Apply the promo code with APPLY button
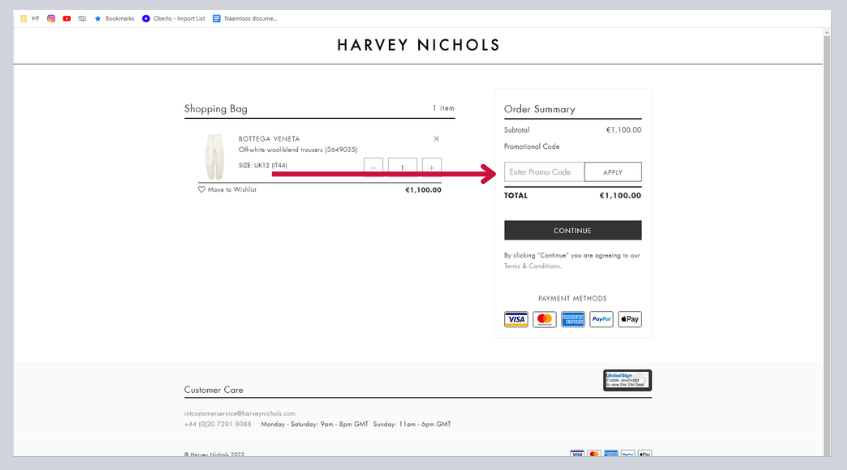Image resolution: width=847 pixels, height=470 pixels. click(613, 172)
